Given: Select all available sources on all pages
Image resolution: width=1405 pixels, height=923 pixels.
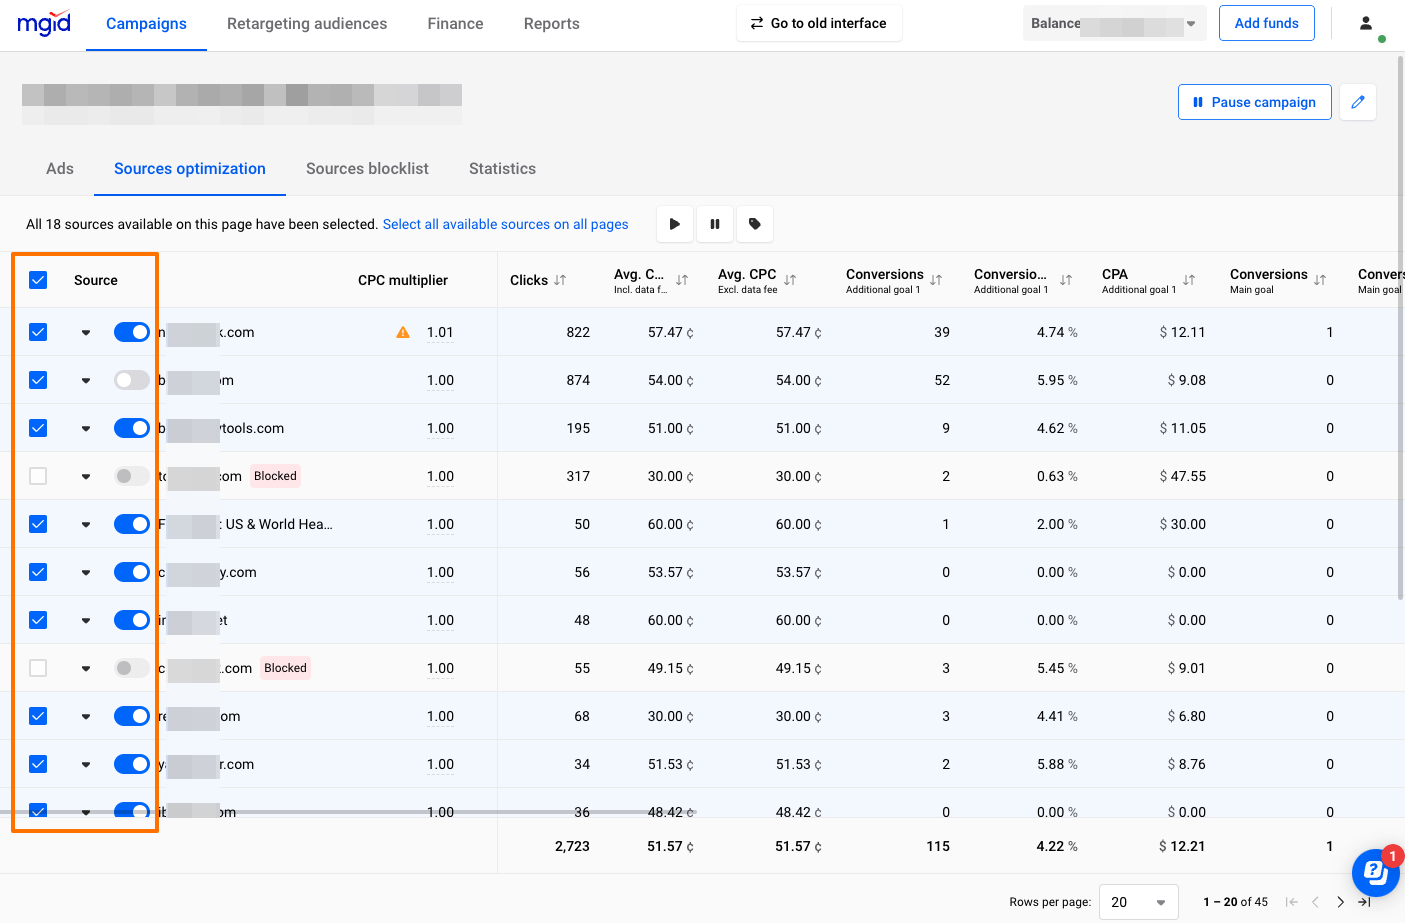Looking at the screenshot, I should tap(505, 224).
